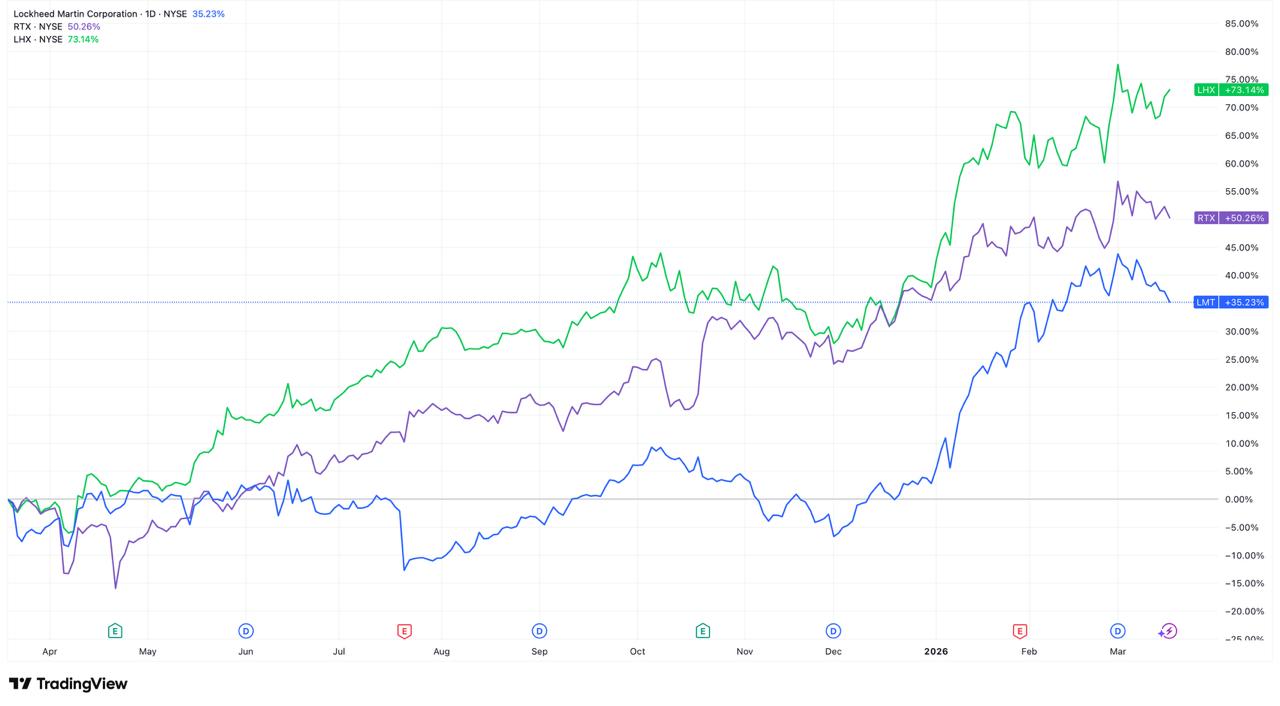Click the Oct label on time axis
The image size is (1280, 706).
point(637,652)
